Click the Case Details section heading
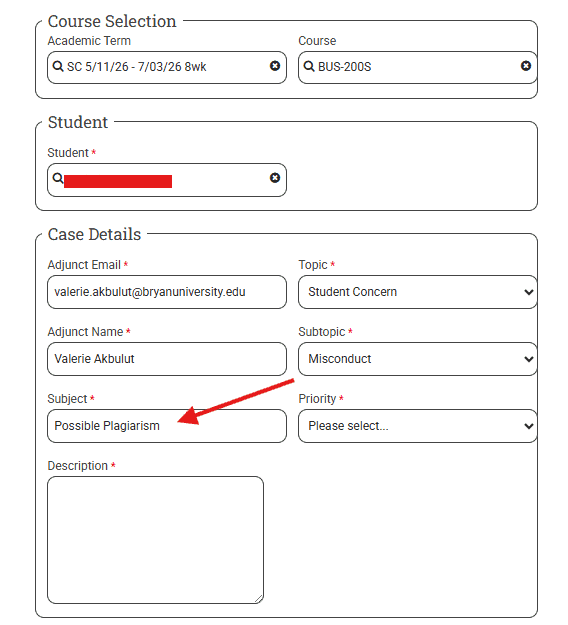Screen dimensions: 568x625 94,234
